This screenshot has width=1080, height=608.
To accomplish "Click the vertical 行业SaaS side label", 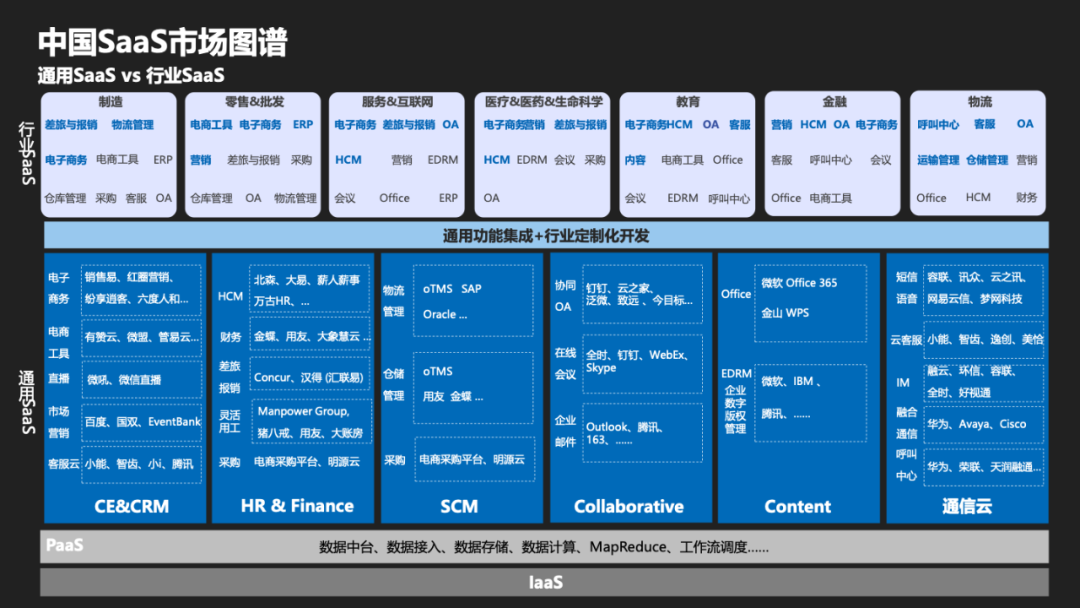I will tap(26, 154).
